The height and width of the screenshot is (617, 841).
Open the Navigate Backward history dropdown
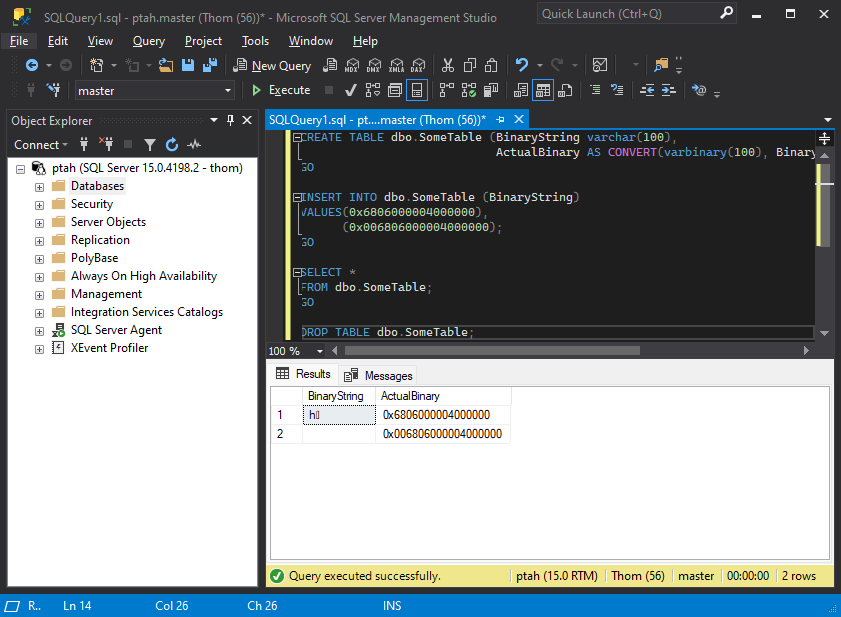(49, 65)
